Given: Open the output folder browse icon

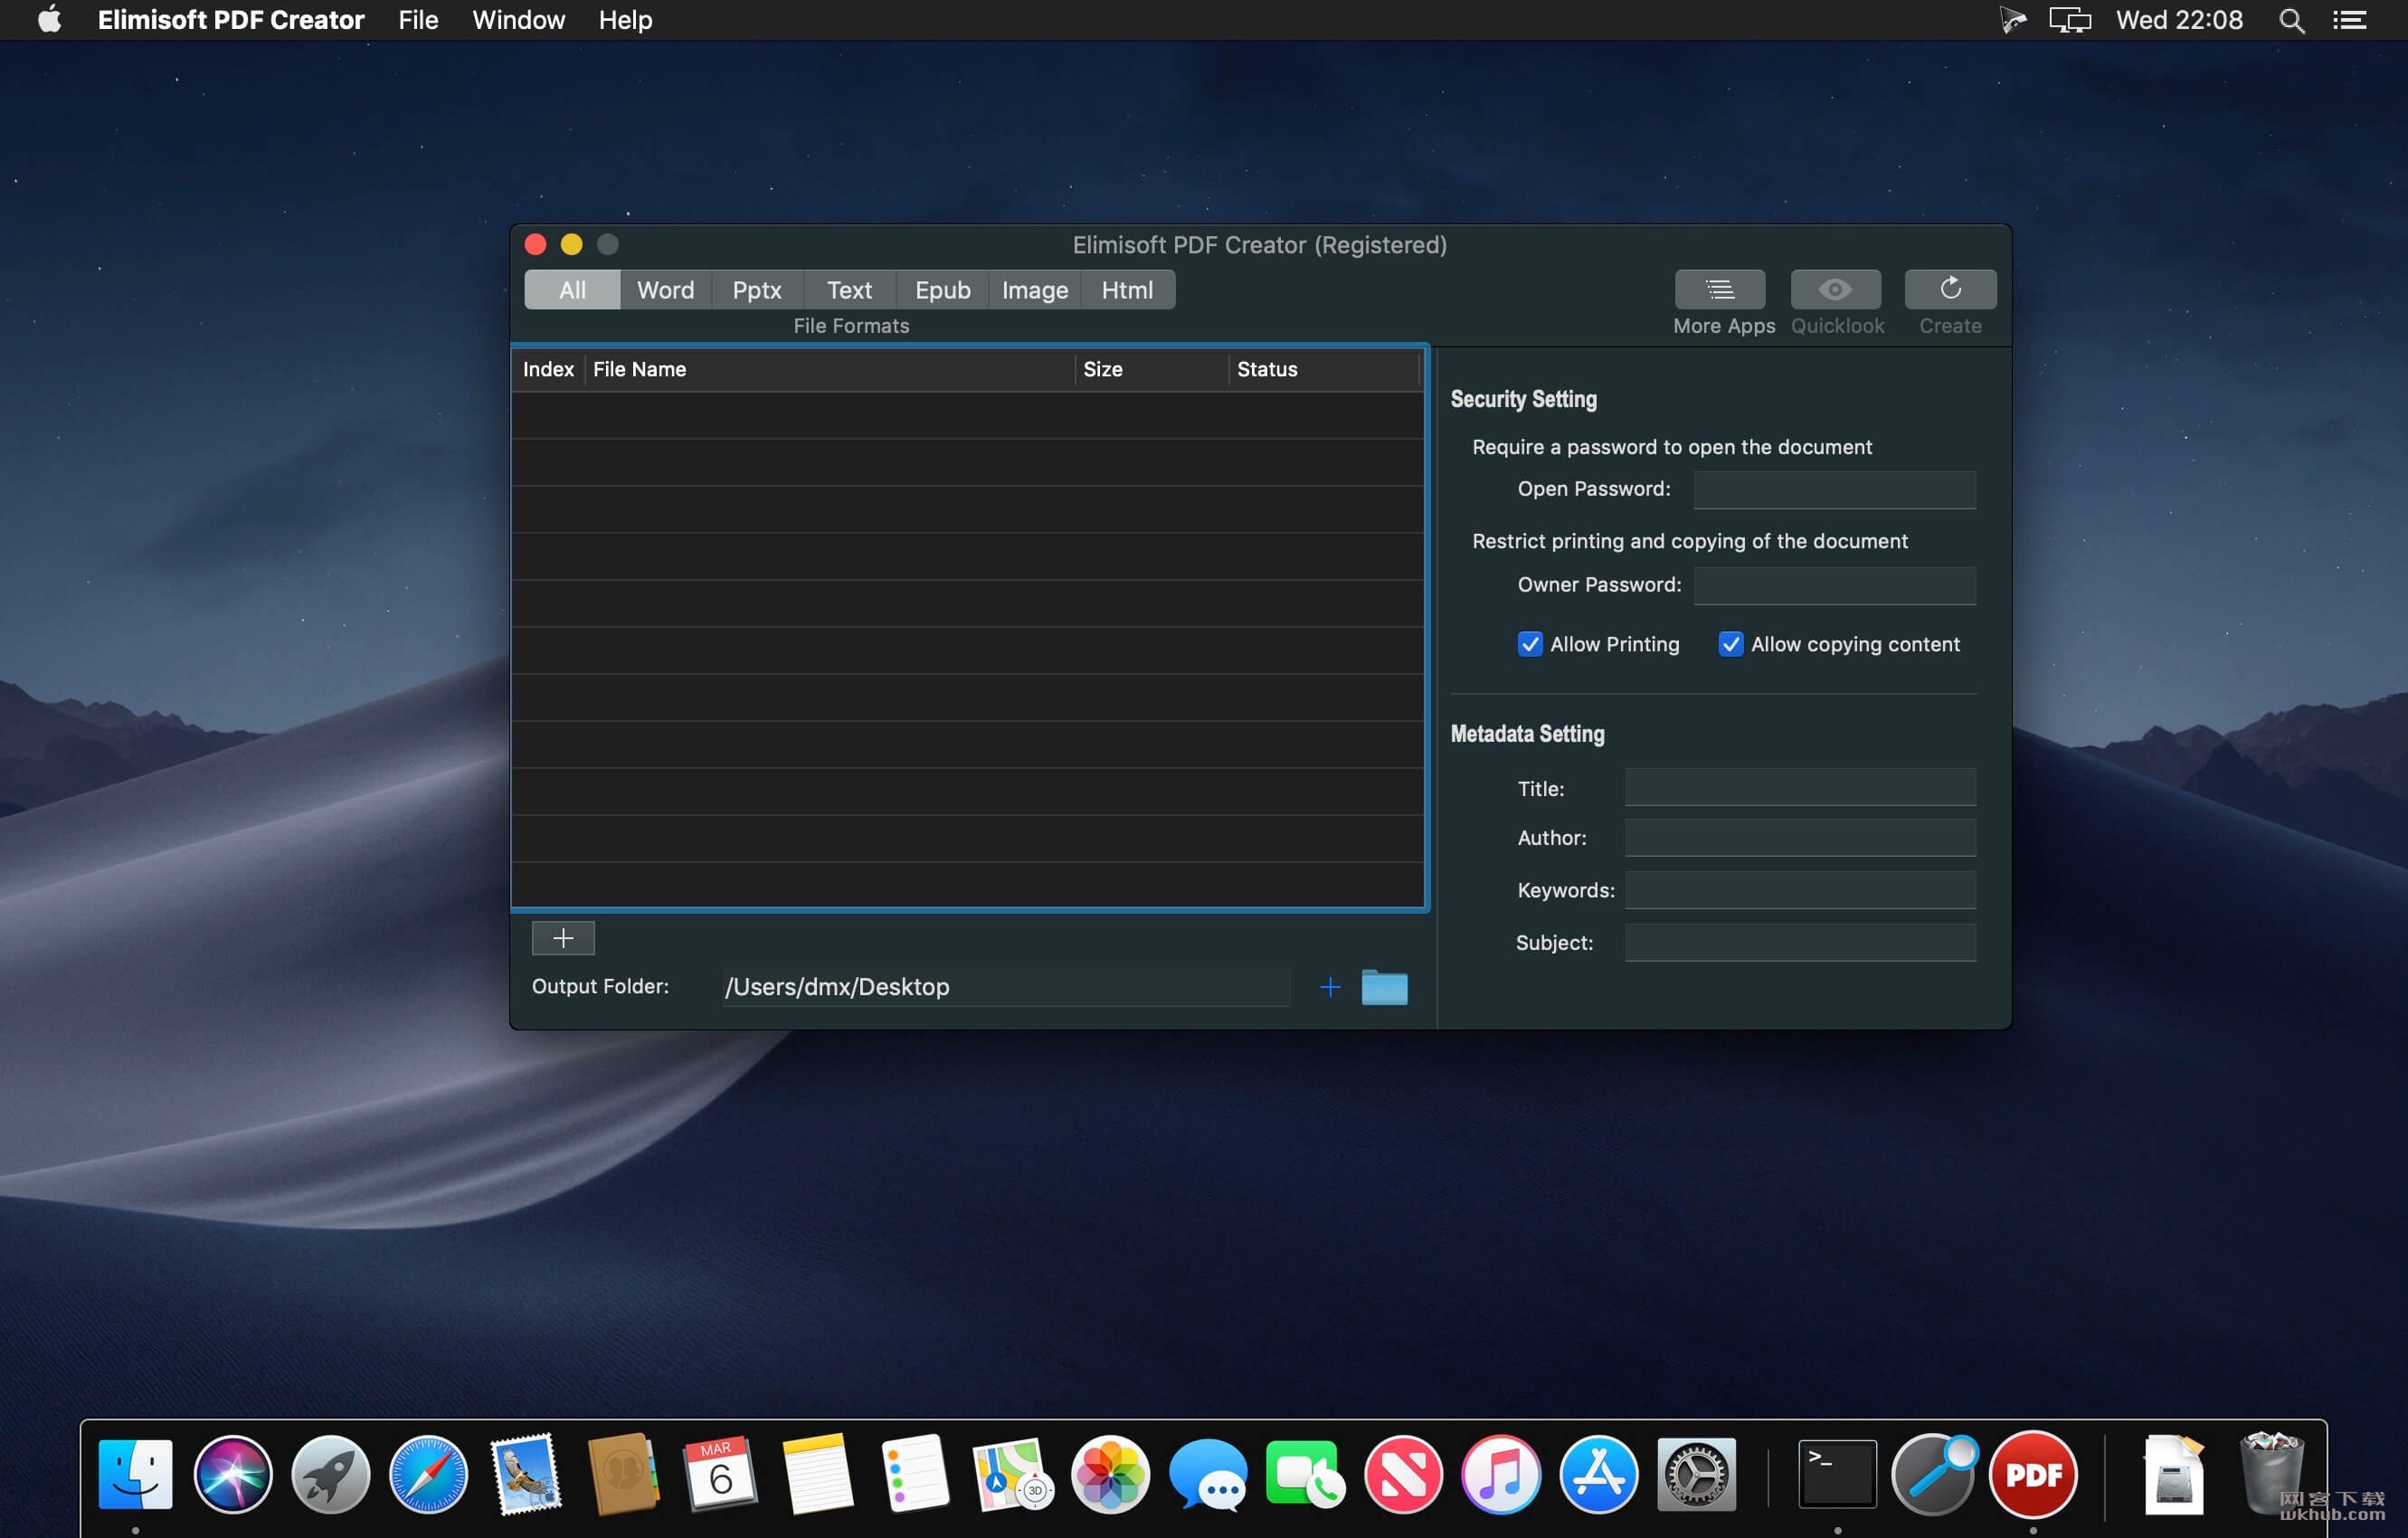Looking at the screenshot, I should (x=1384, y=988).
